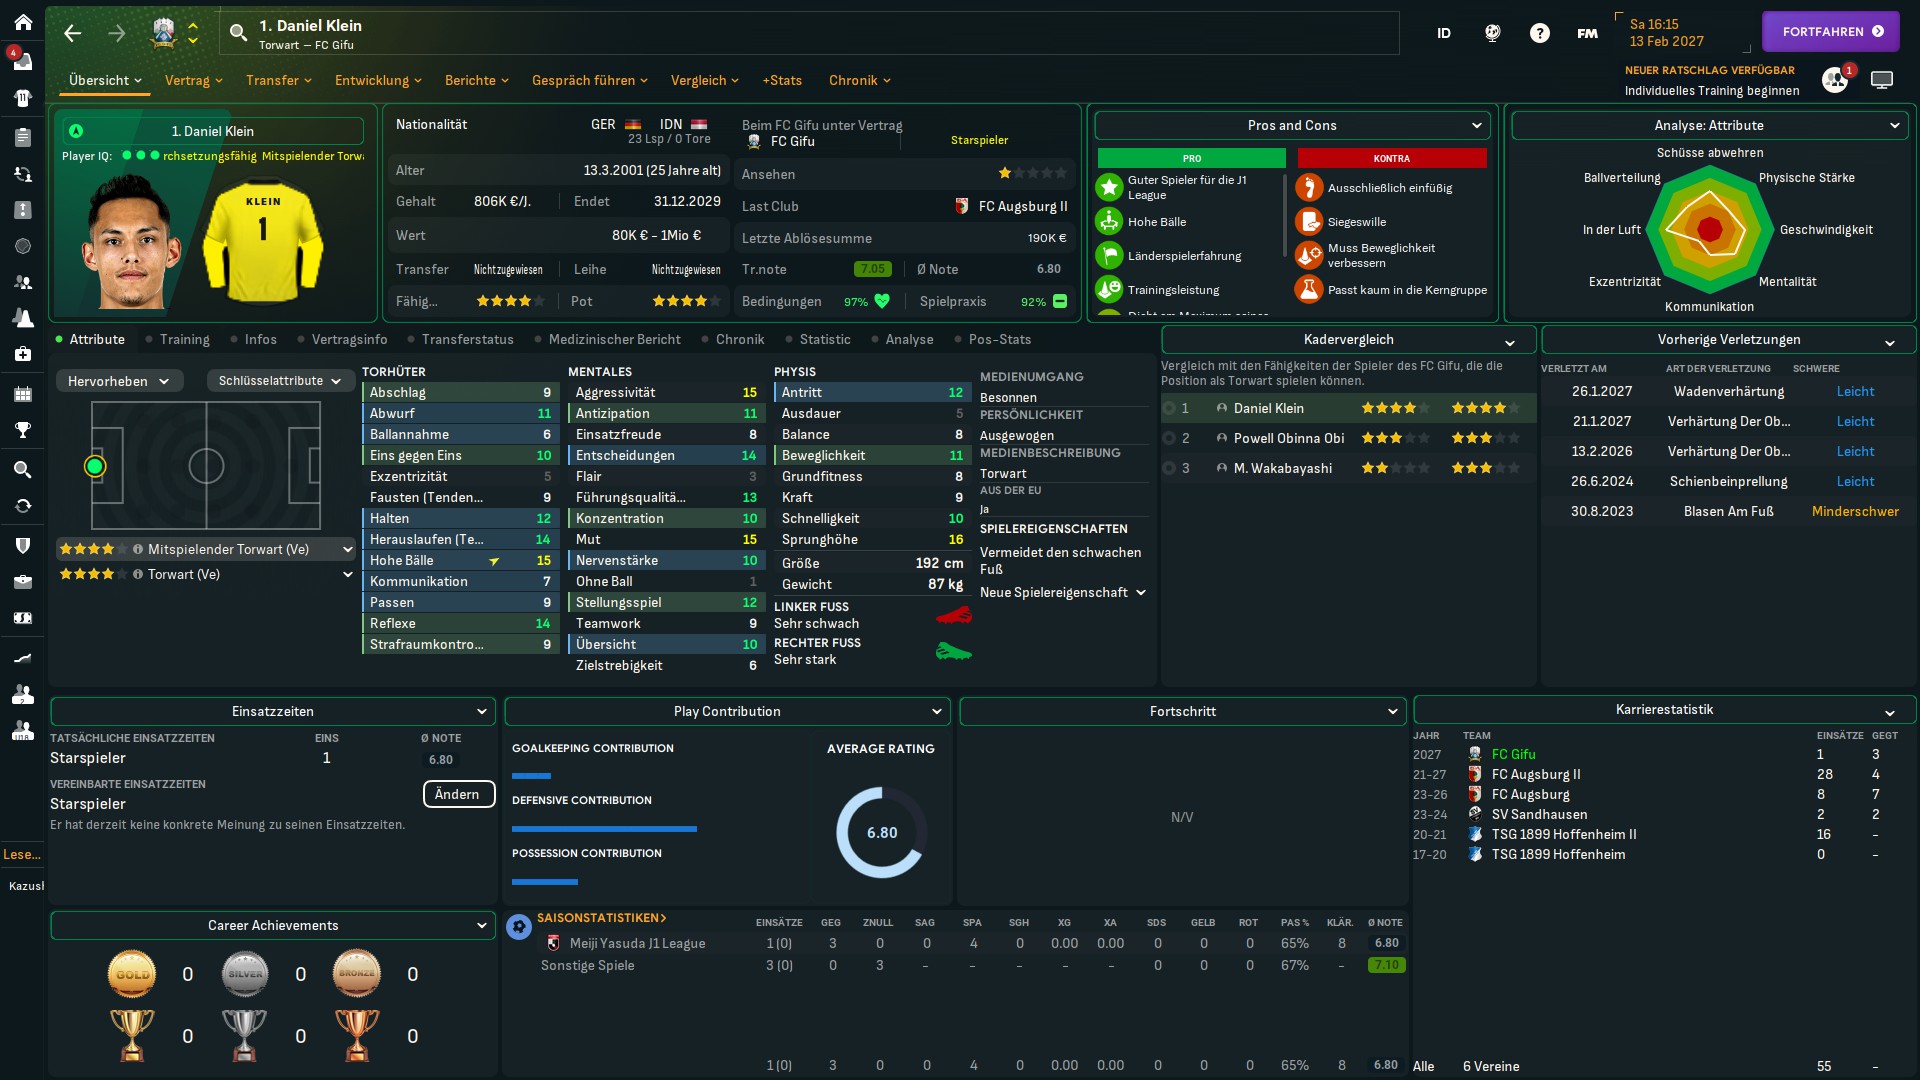Click the average rating 6.80 circular gauge
This screenshot has height=1080, width=1920.
click(x=881, y=832)
